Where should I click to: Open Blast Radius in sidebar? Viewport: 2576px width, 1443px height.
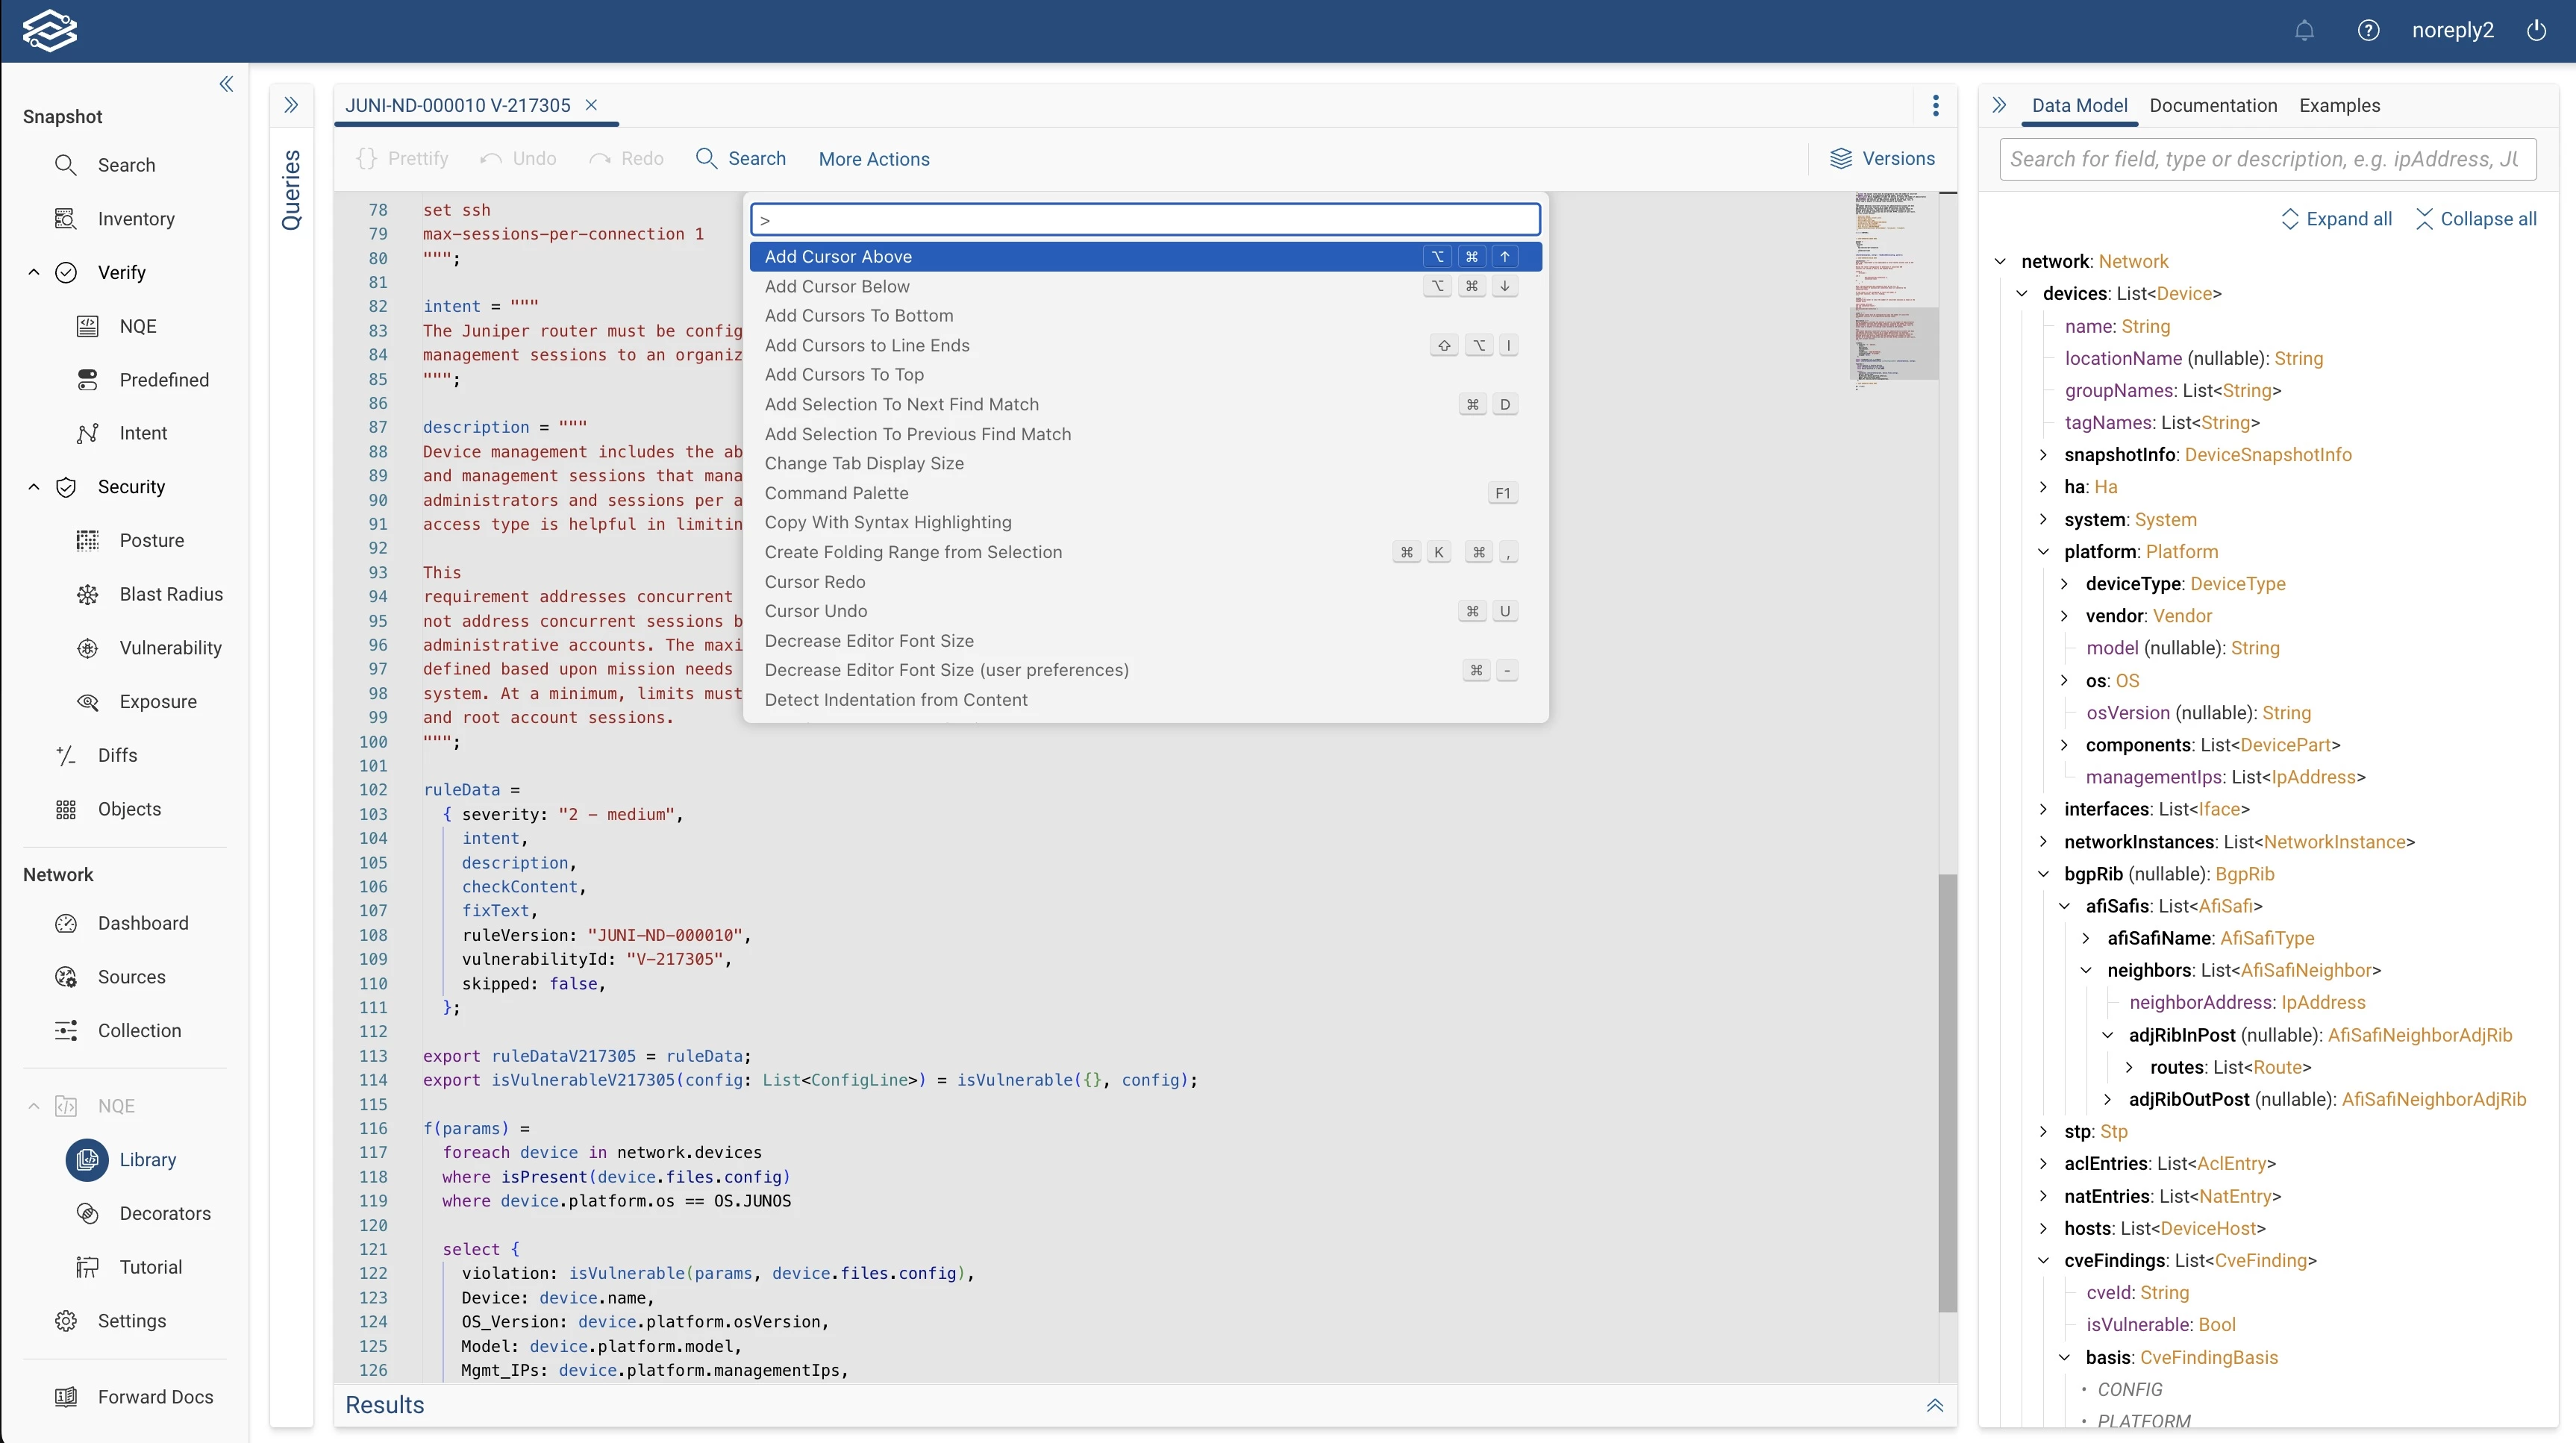[x=170, y=594]
